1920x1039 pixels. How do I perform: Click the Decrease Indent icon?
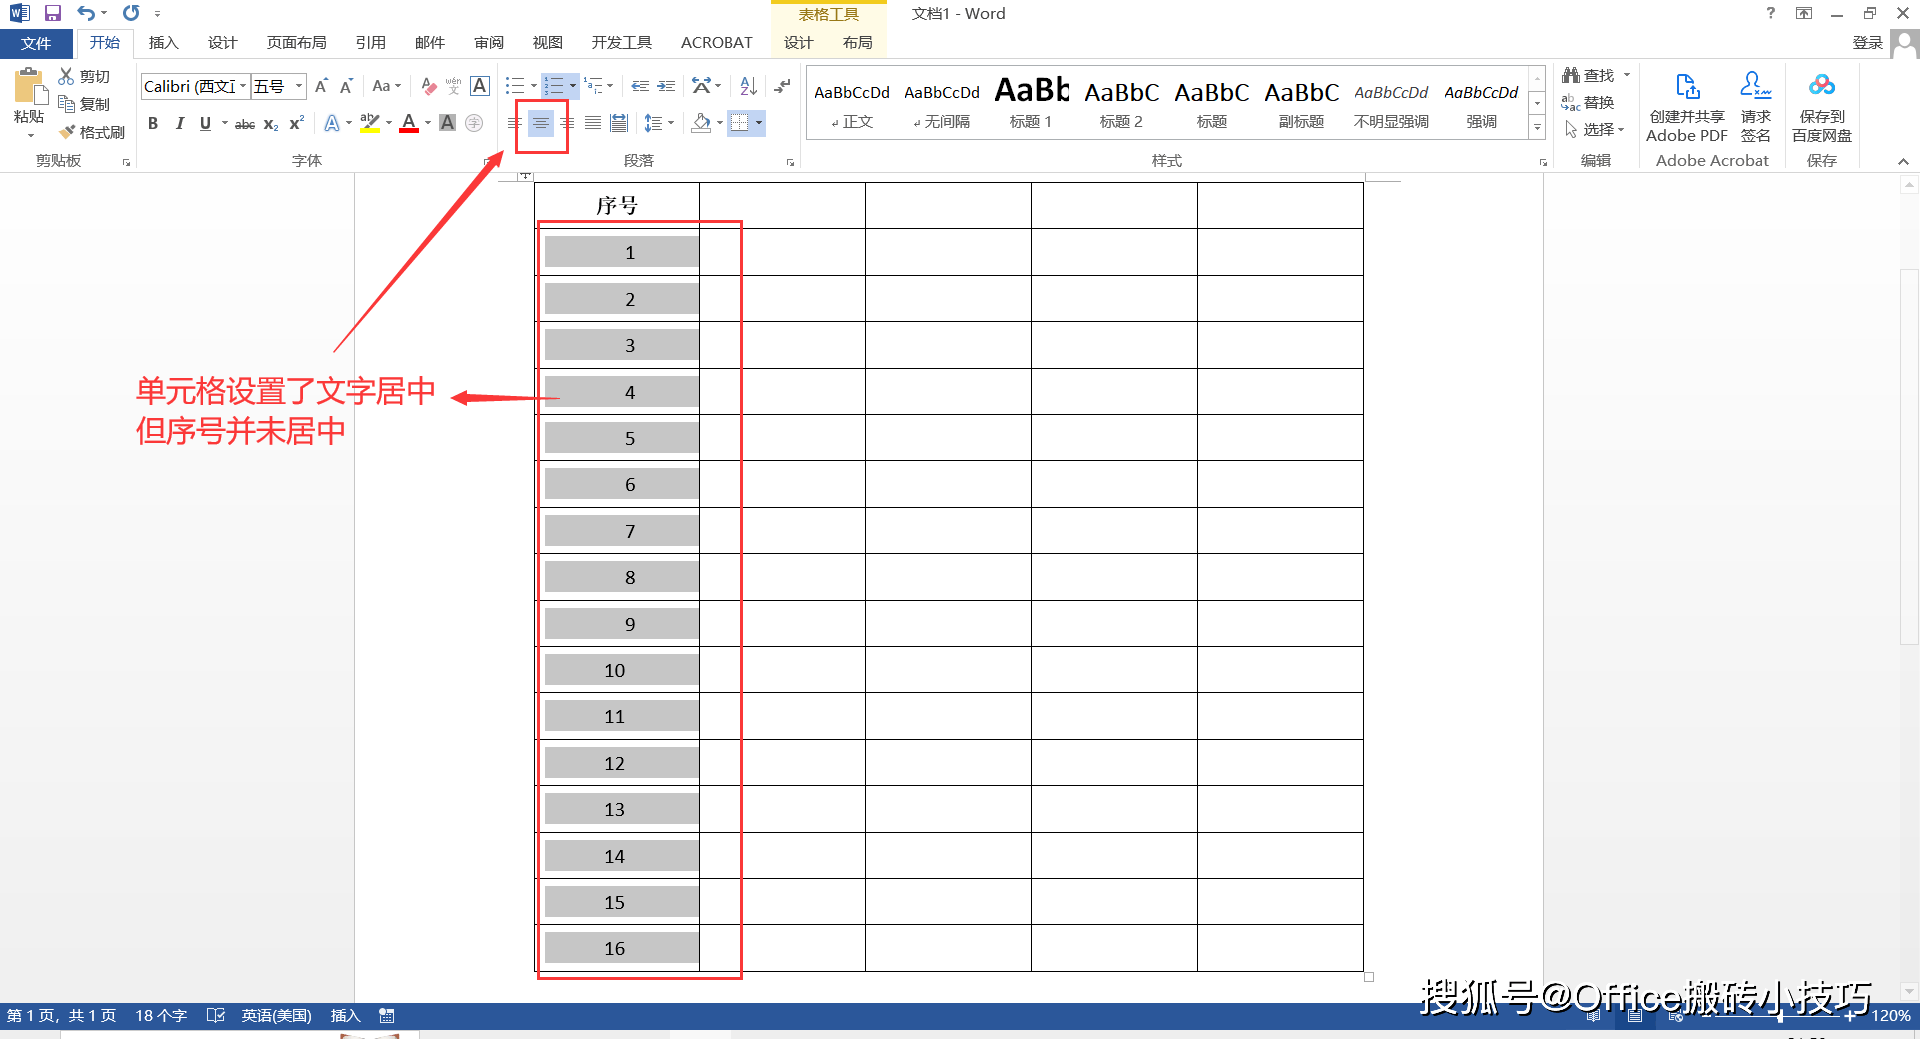640,86
